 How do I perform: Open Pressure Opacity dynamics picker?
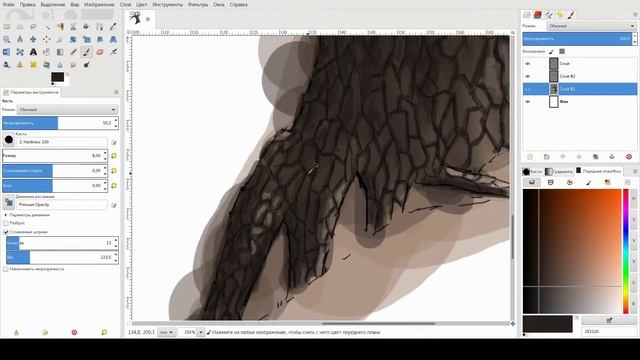pos(8,202)
